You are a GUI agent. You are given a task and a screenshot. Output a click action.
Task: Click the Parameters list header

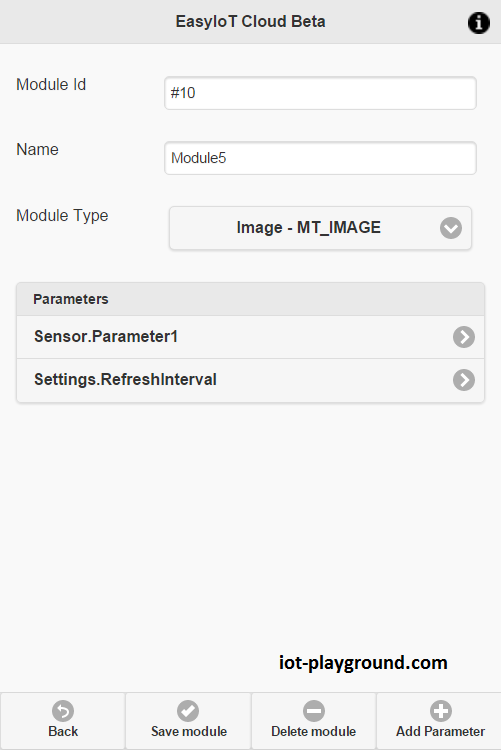click(x=250, y=299)
